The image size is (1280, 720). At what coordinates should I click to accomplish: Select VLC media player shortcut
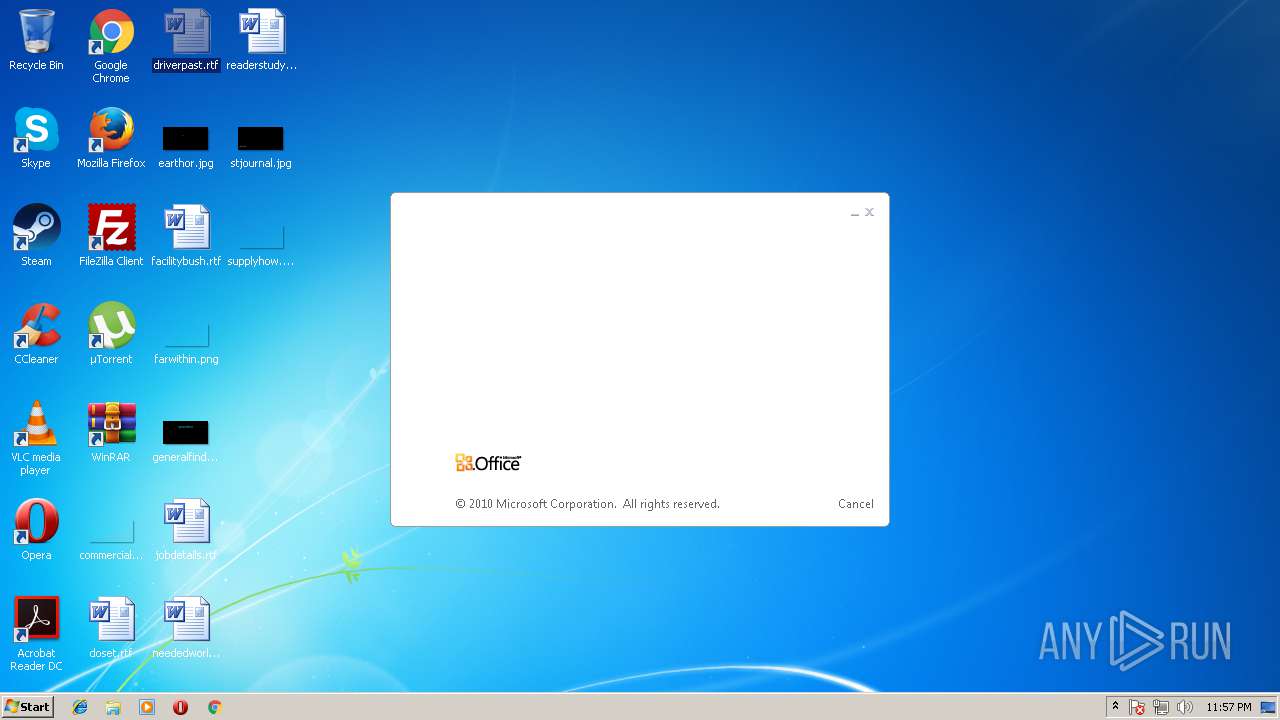tap(36, 438)
